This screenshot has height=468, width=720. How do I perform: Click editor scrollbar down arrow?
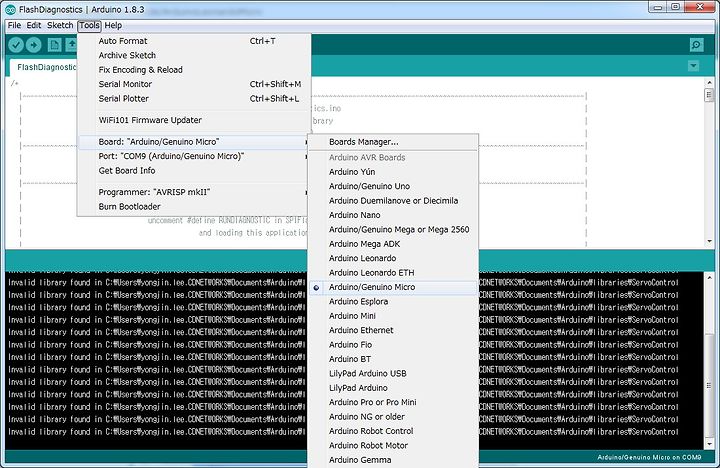point(709,241)
